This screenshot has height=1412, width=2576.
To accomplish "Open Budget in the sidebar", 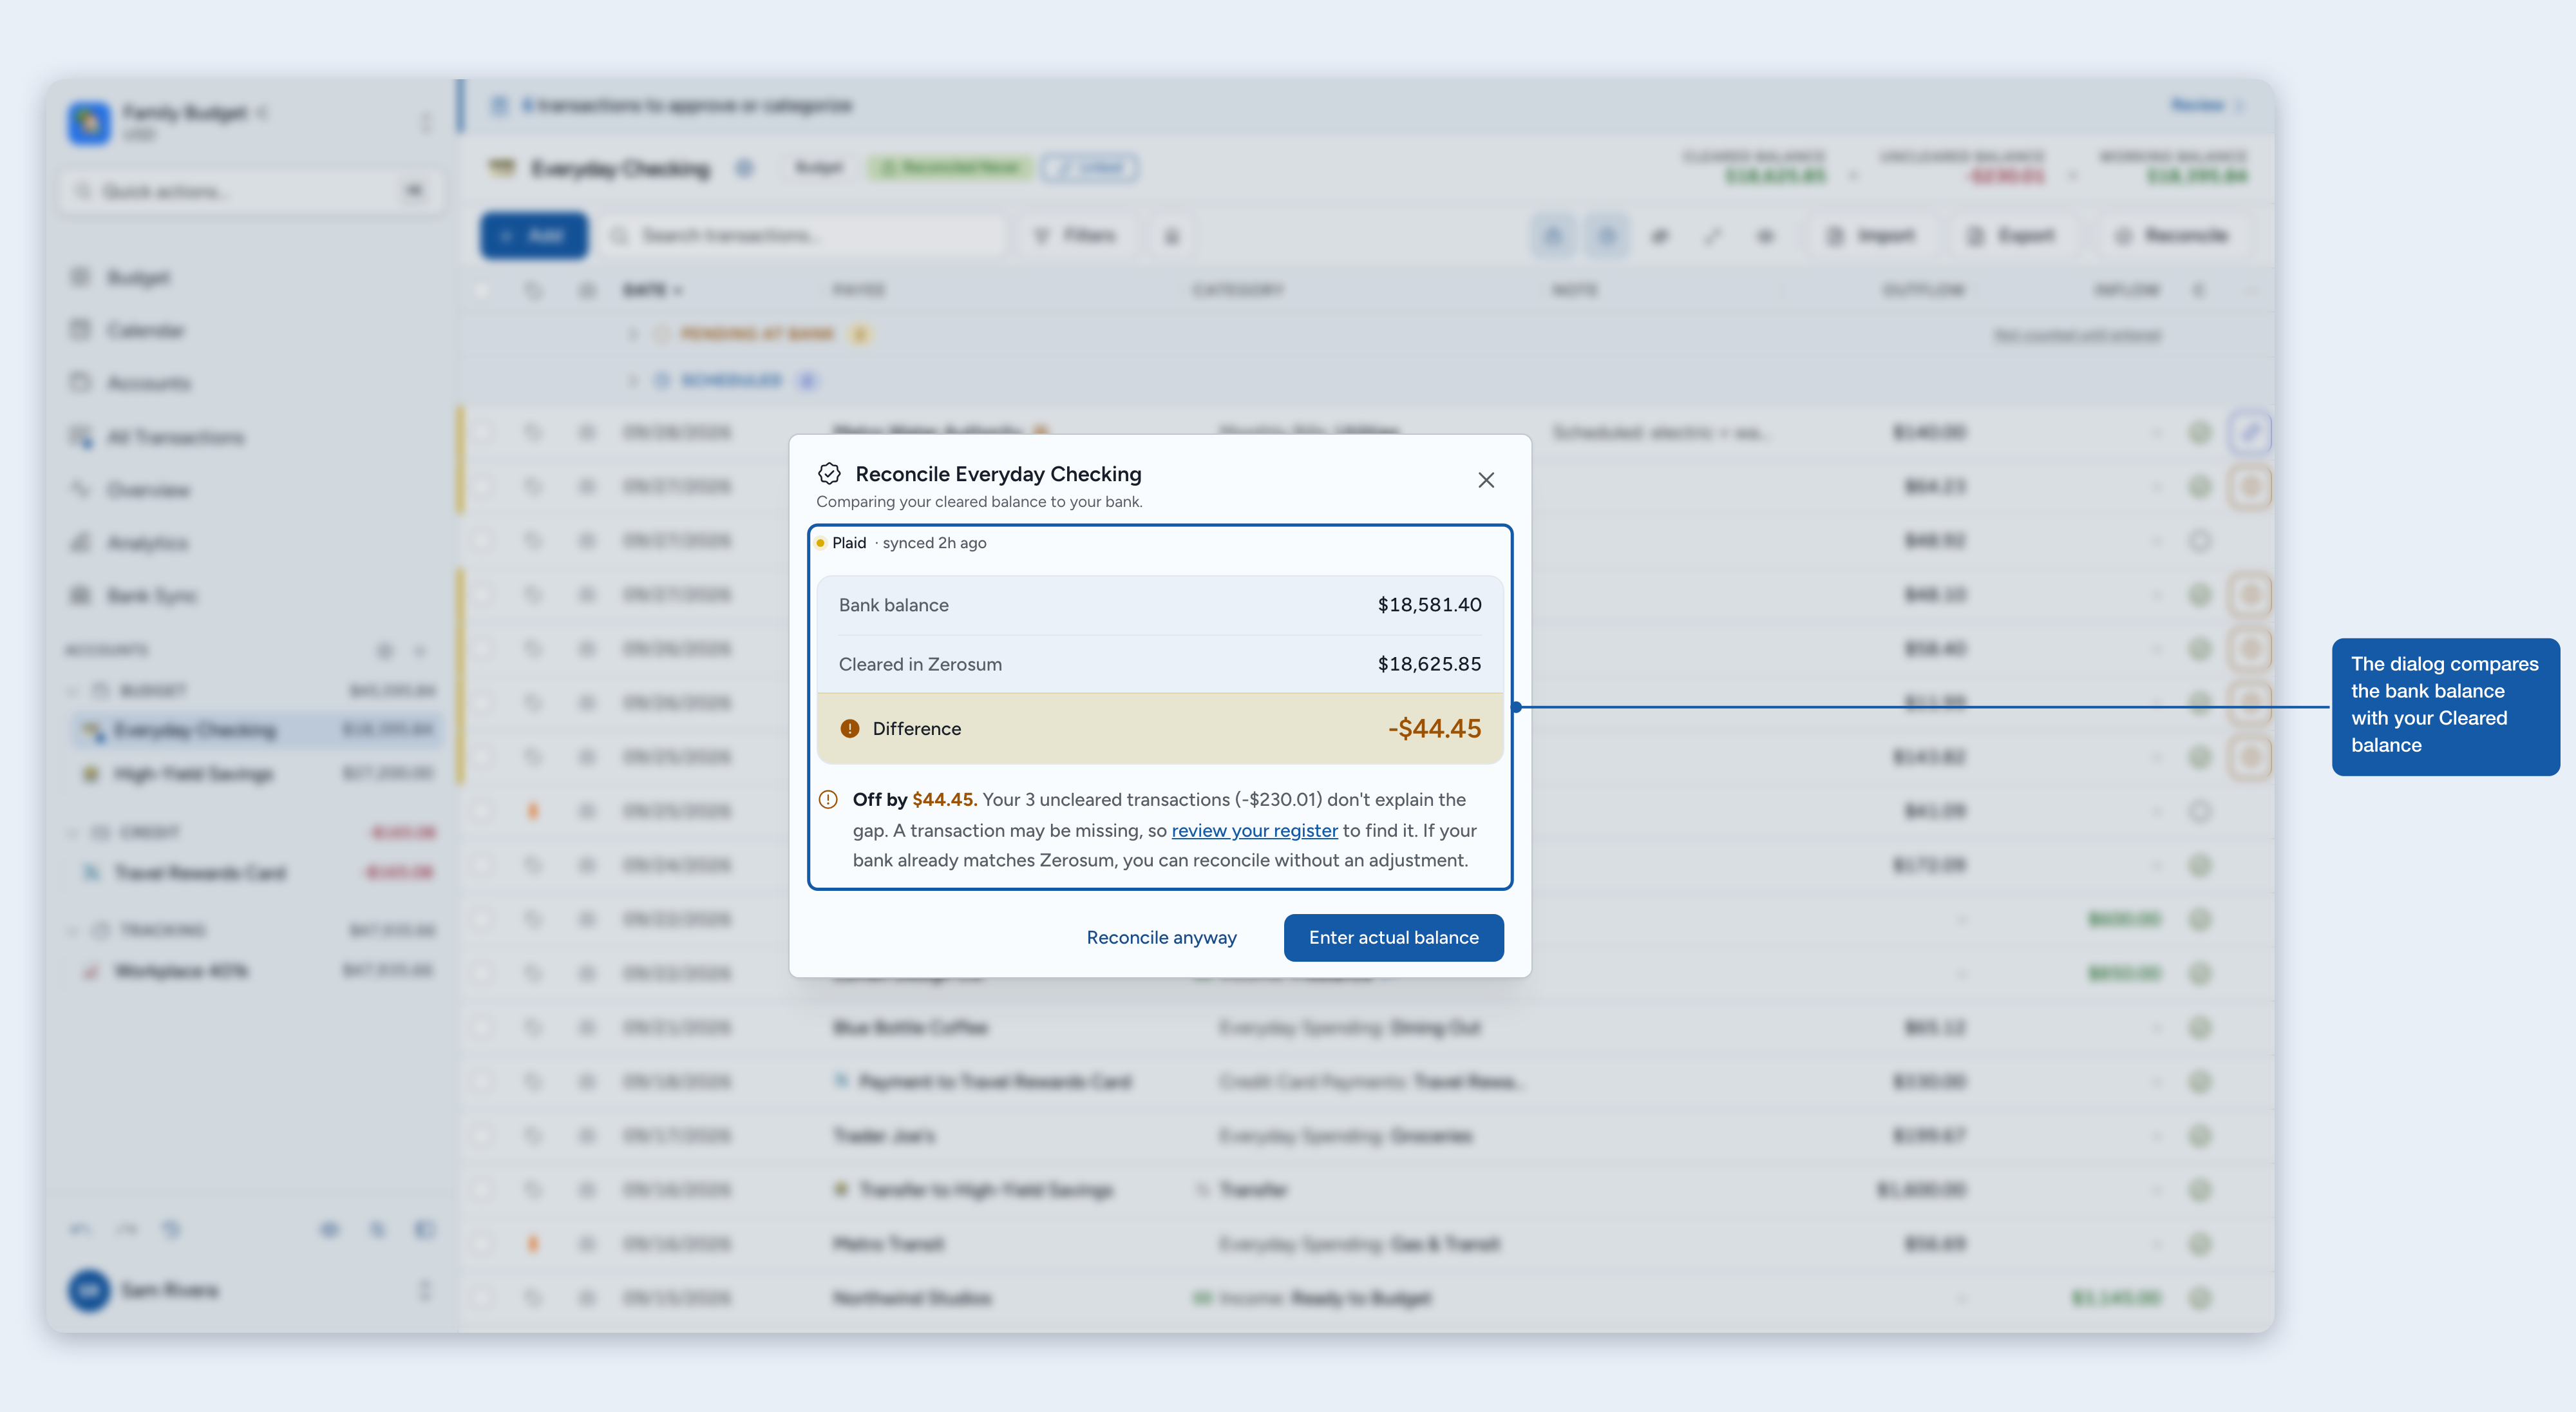I will coord(250,277).
